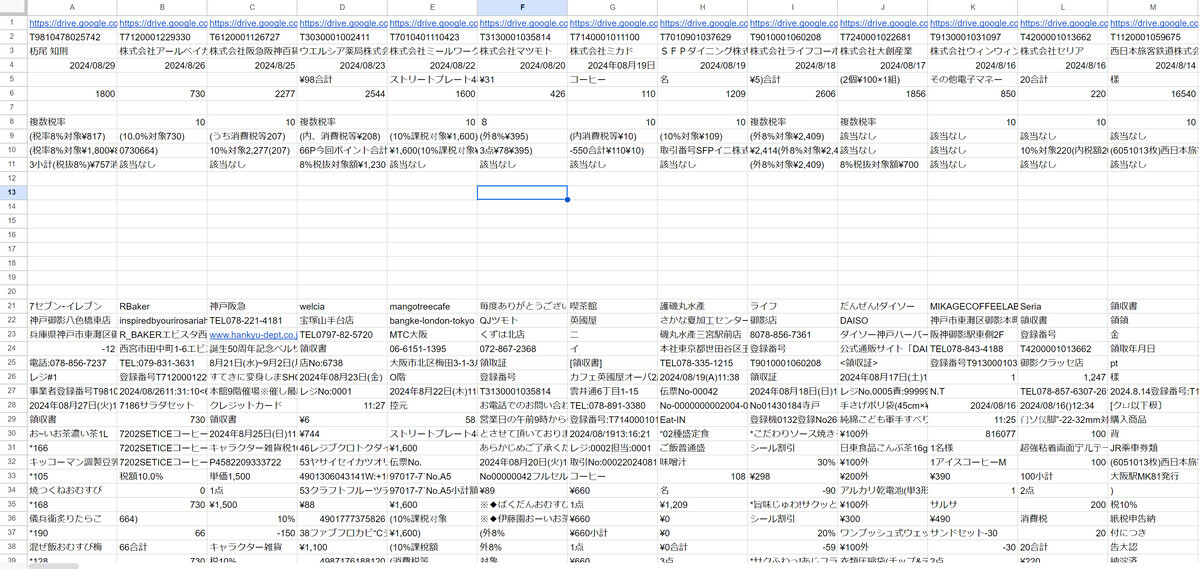
Task: Open the Drive link in cell H1
Action: click(702, 22)
